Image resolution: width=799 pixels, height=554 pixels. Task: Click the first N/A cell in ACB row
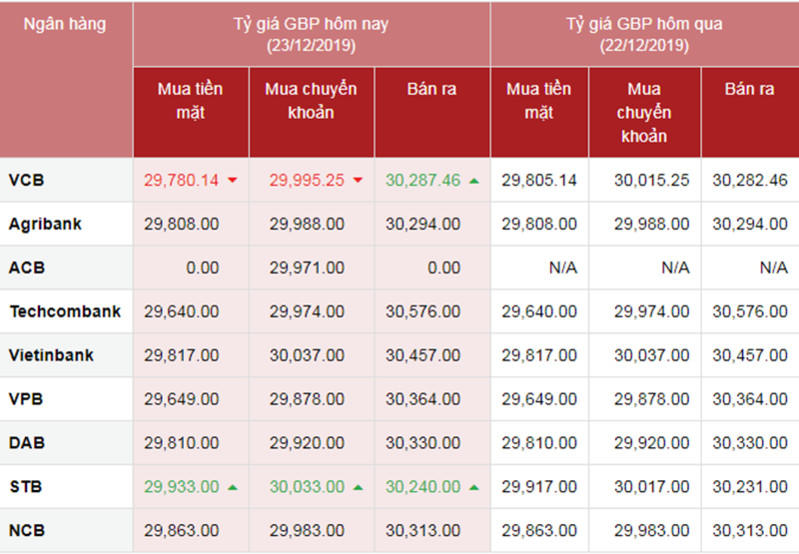[x=539, y=268]
